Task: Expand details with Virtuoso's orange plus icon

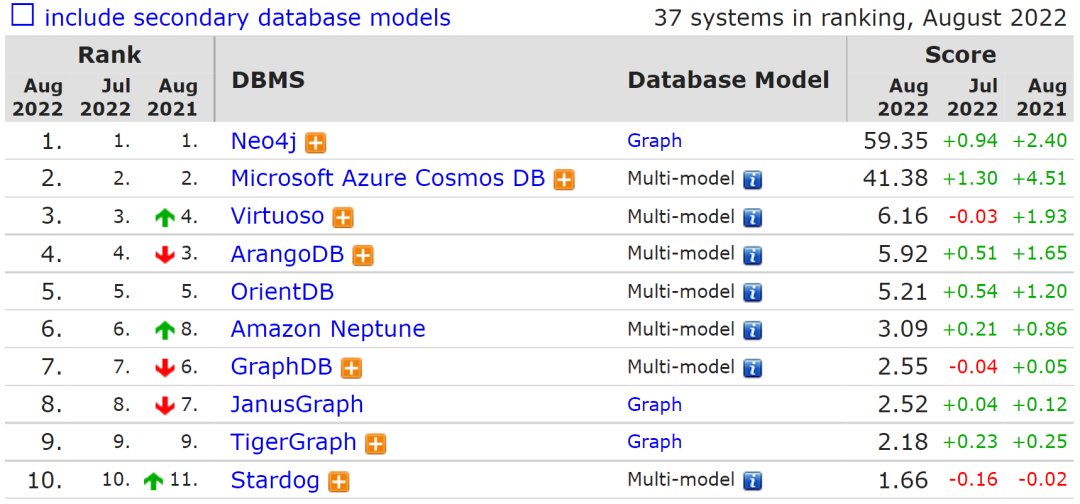Action: point(343,217)
